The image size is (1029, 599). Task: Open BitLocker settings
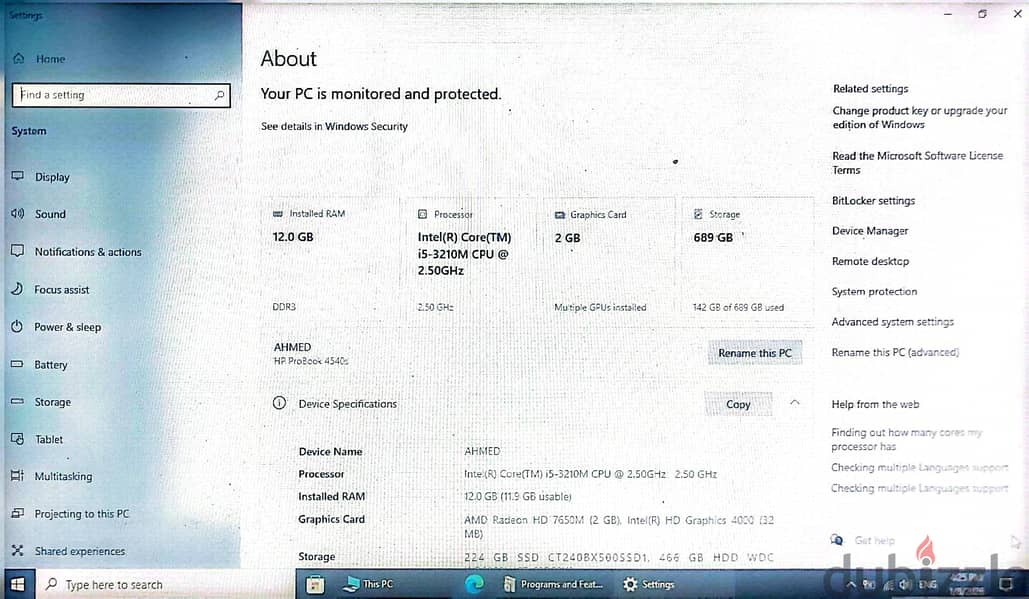tap(873, 201)
